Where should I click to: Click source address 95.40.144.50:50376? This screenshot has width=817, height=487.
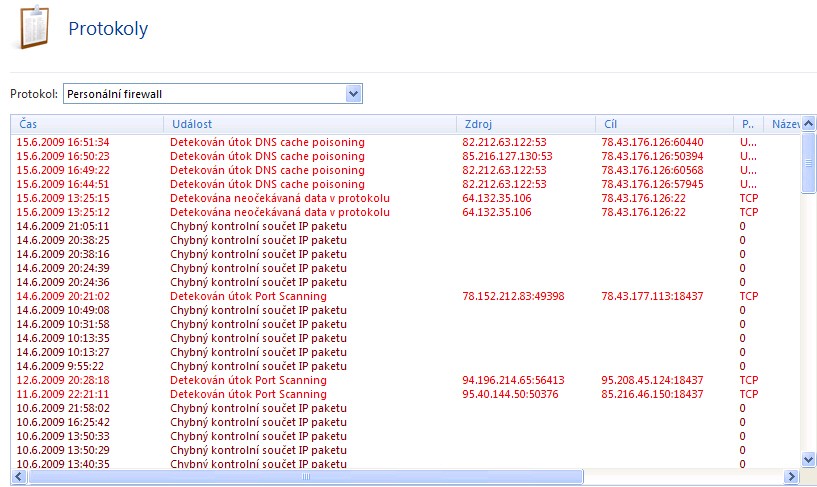tap(510, 394)
